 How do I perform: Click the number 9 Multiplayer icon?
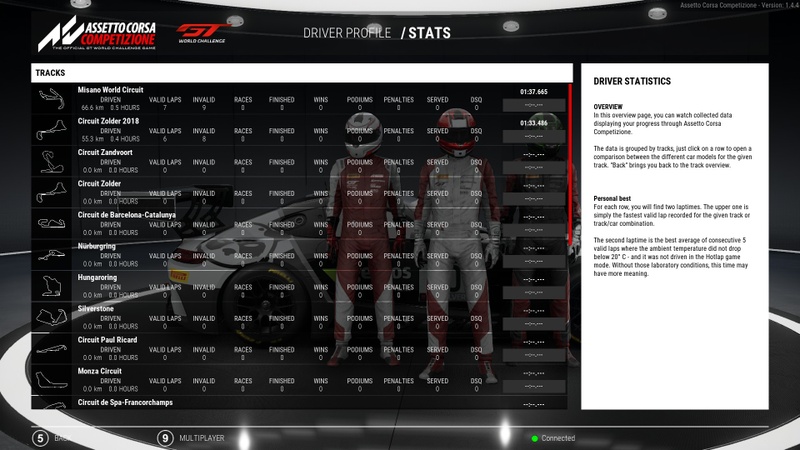tap(165, 438)
